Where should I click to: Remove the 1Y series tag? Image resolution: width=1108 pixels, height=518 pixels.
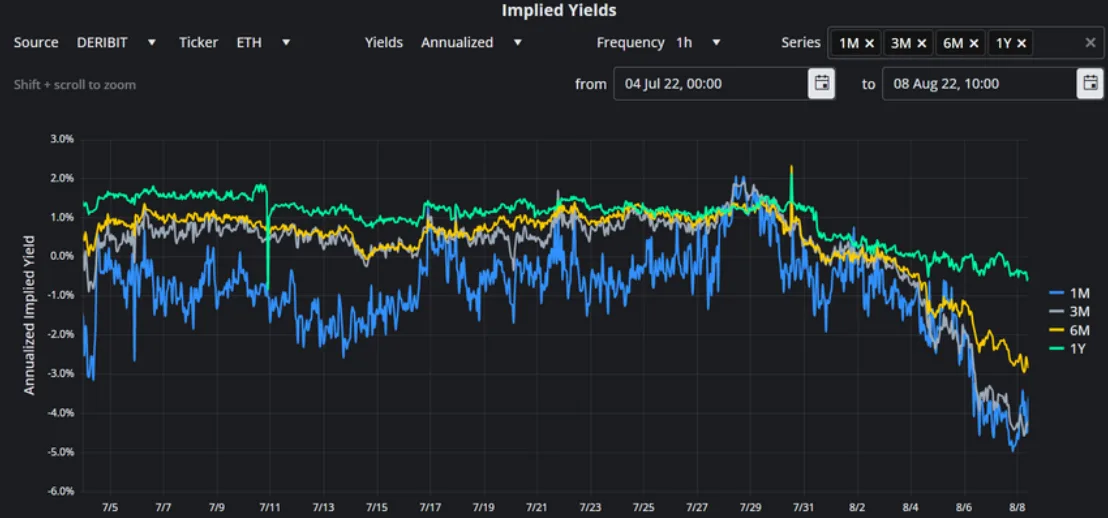click(x=1021, y=43)
